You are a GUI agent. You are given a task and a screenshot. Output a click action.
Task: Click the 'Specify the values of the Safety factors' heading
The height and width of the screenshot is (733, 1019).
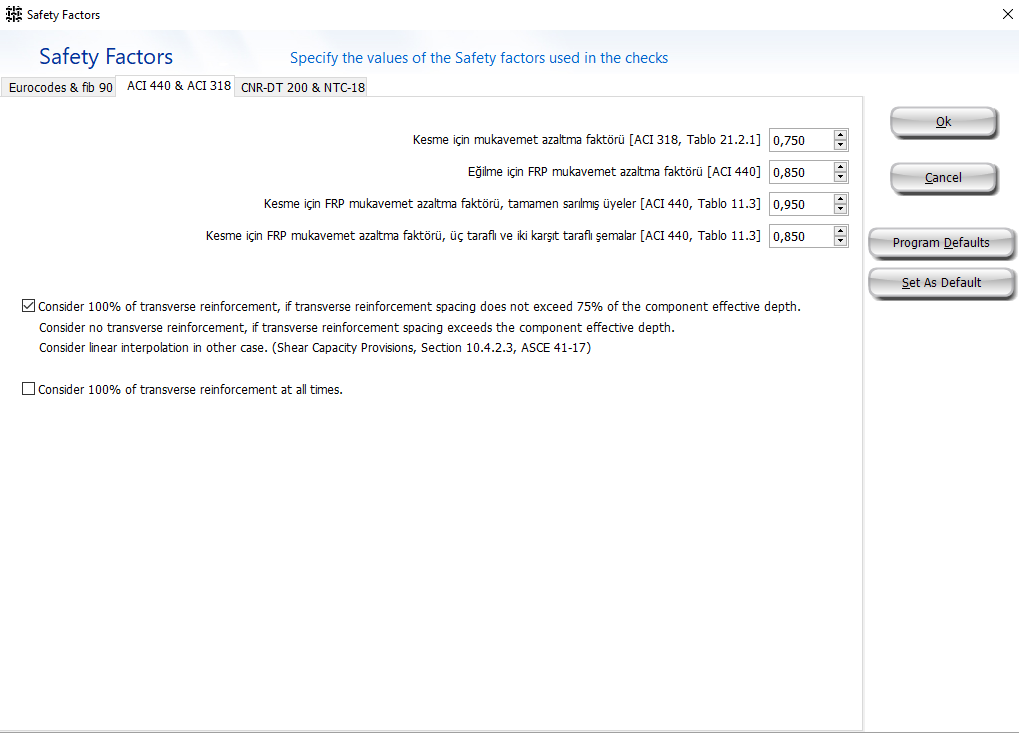479,58
